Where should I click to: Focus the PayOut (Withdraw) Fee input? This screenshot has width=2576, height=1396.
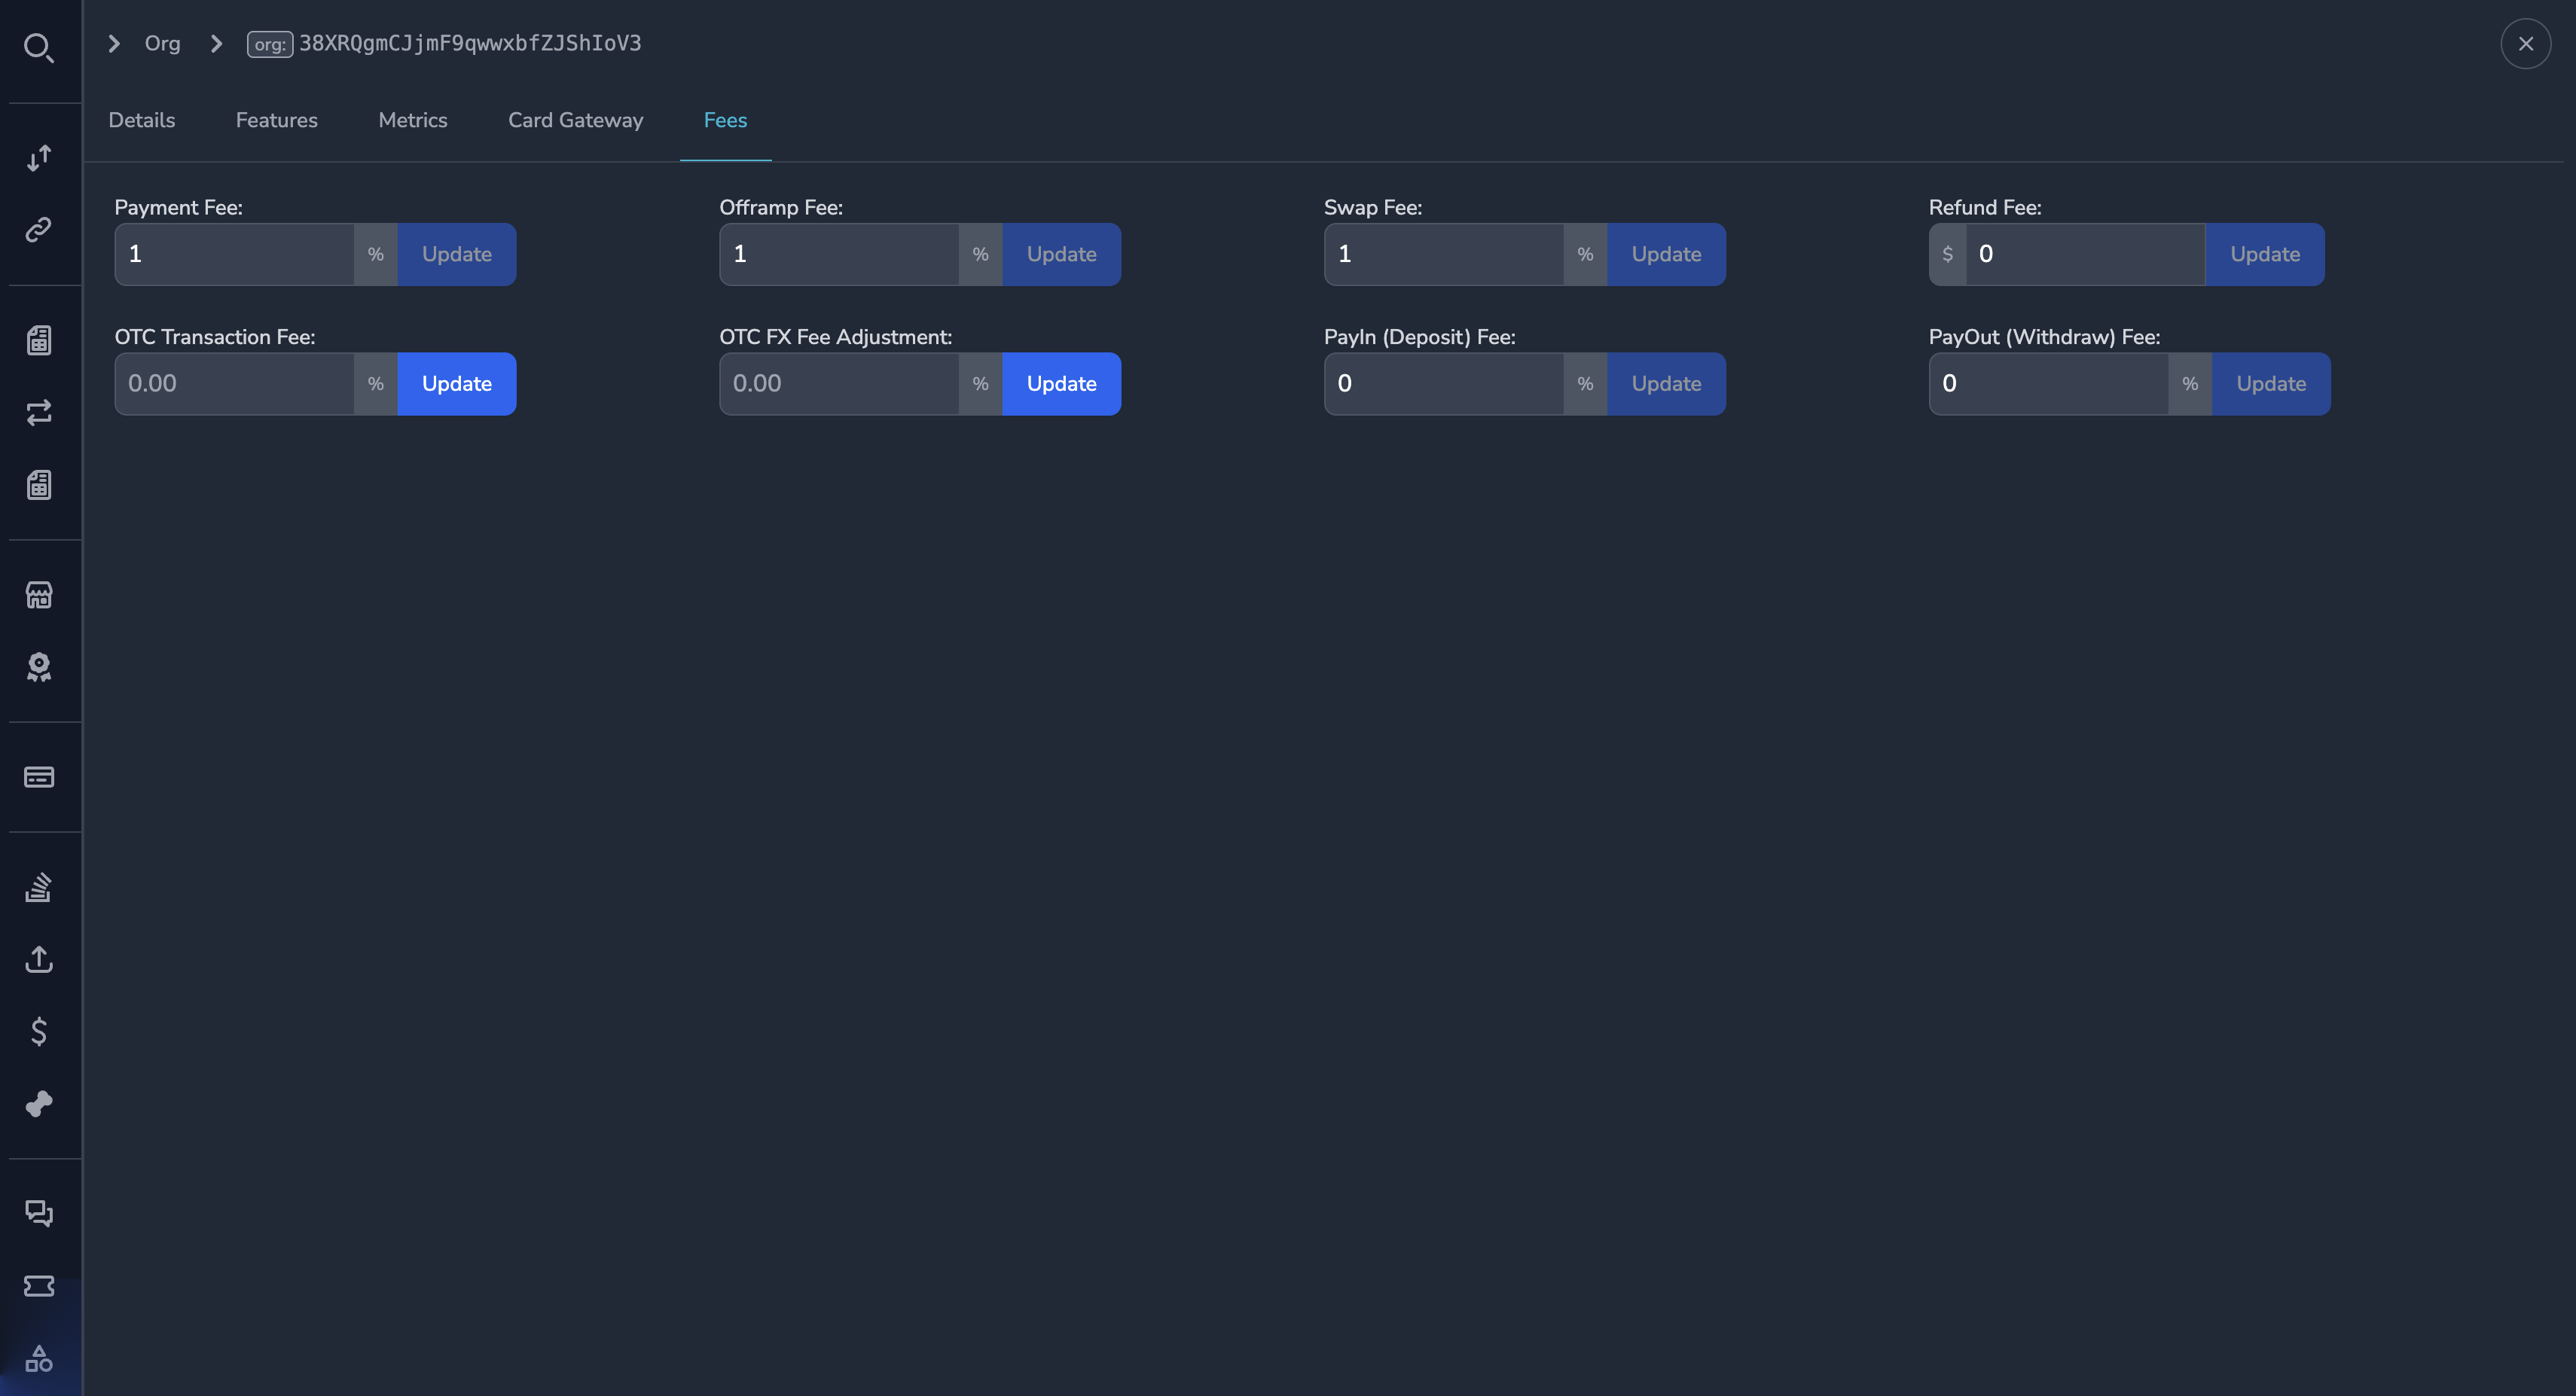click(2049, 384)
